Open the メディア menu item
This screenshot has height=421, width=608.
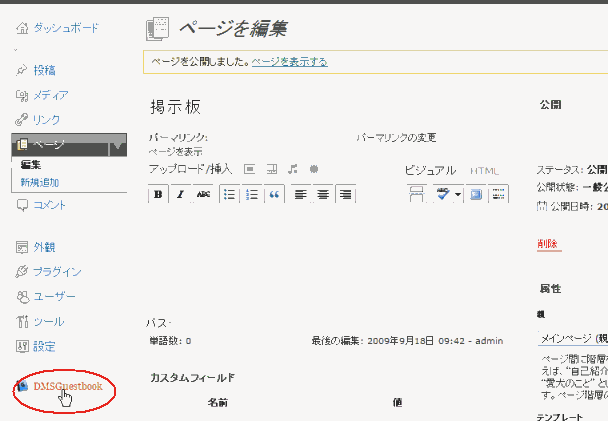point(50,95)
